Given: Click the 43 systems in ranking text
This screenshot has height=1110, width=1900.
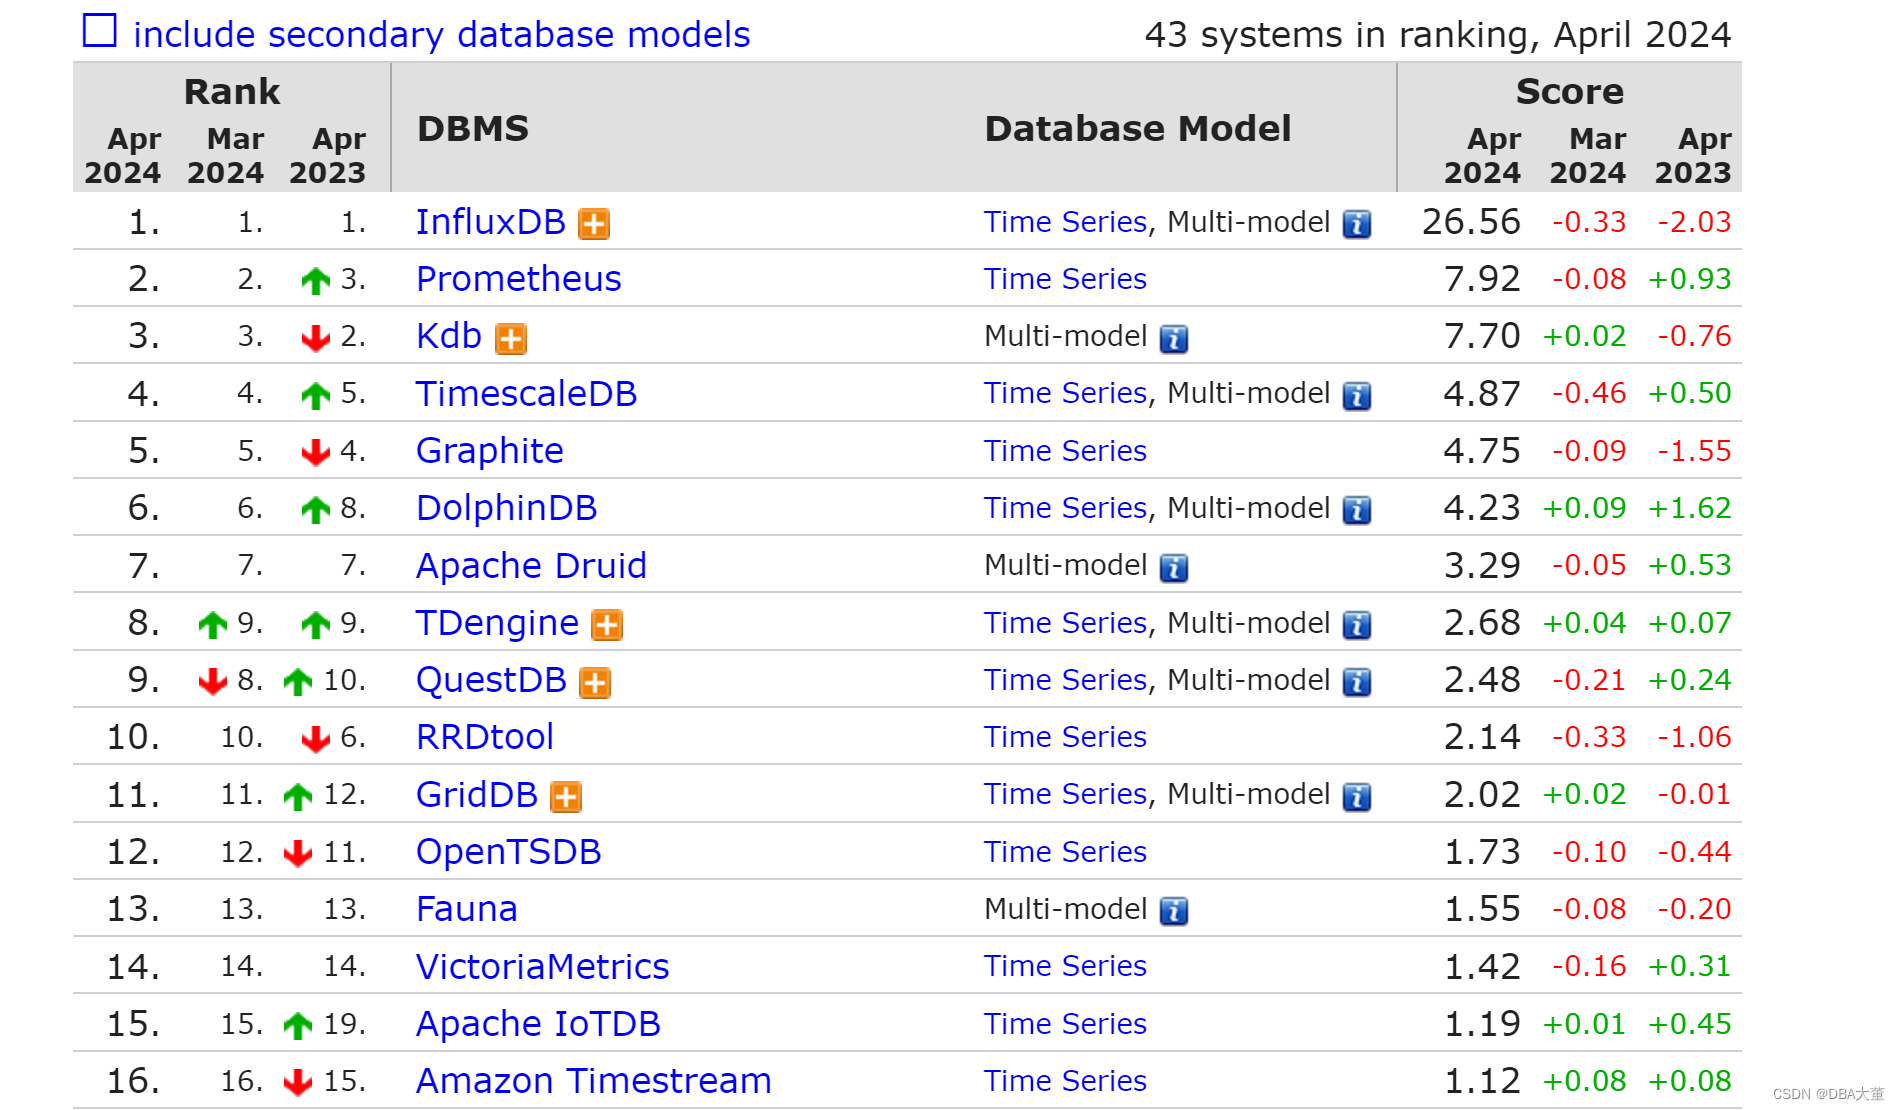Looking at the screenshot, I should point(1438,35).
